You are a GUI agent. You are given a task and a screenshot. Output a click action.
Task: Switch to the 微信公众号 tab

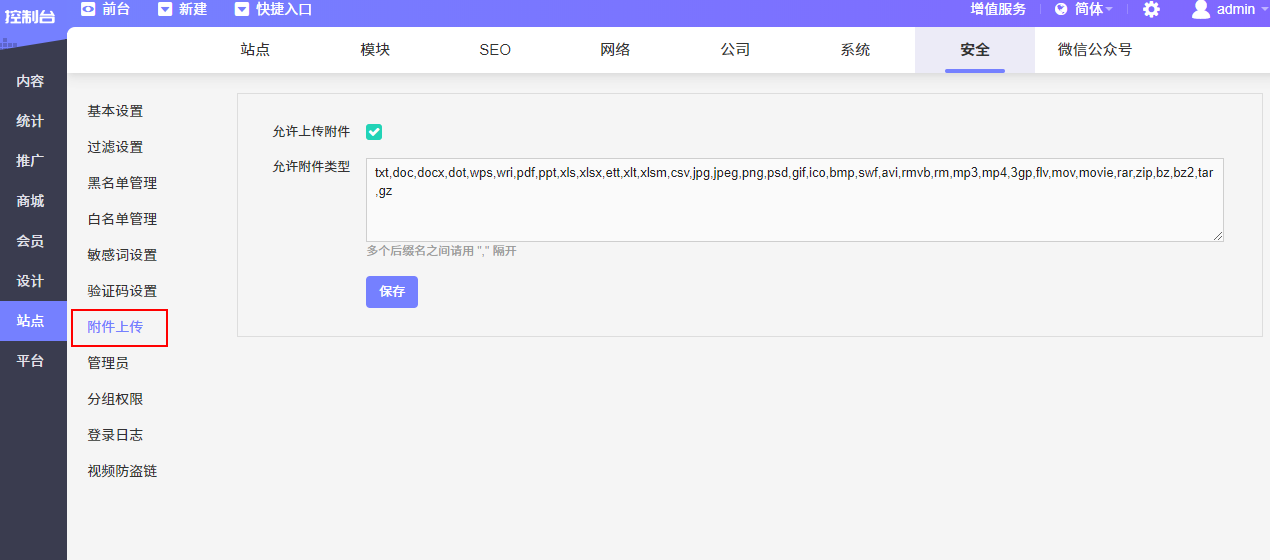(1095, 50)
